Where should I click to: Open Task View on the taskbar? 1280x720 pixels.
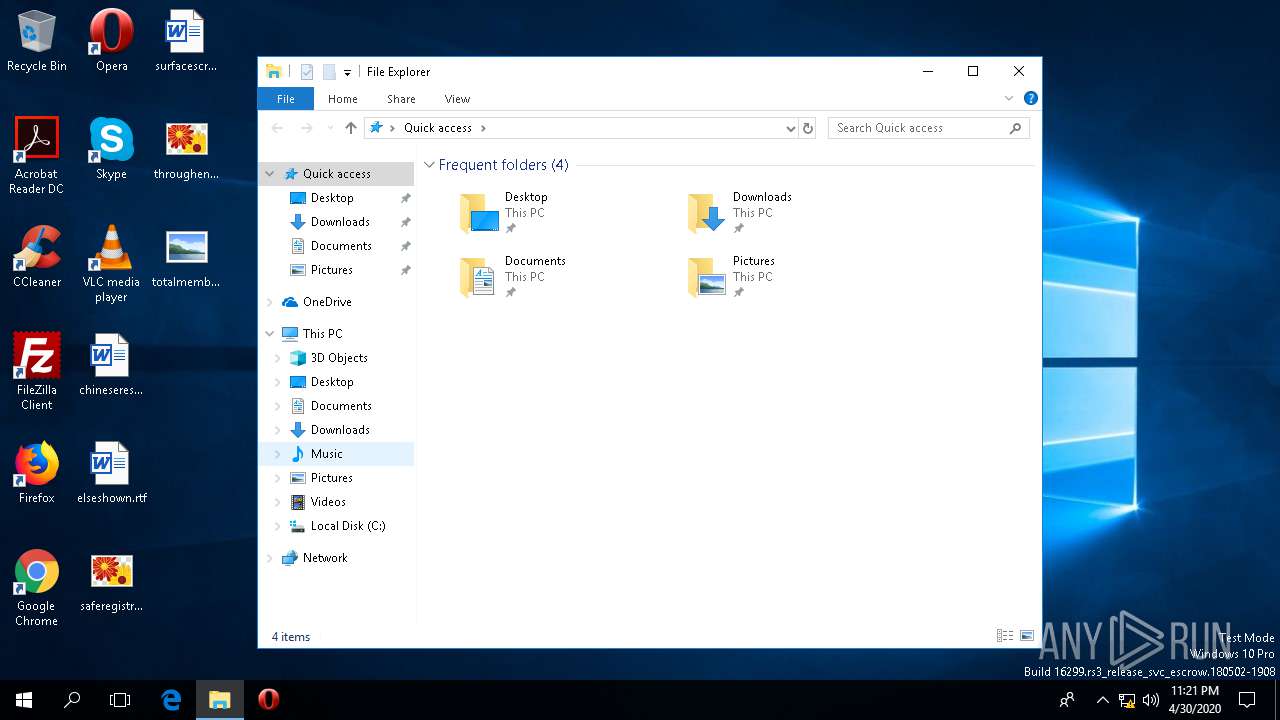[x=120, y=700]
